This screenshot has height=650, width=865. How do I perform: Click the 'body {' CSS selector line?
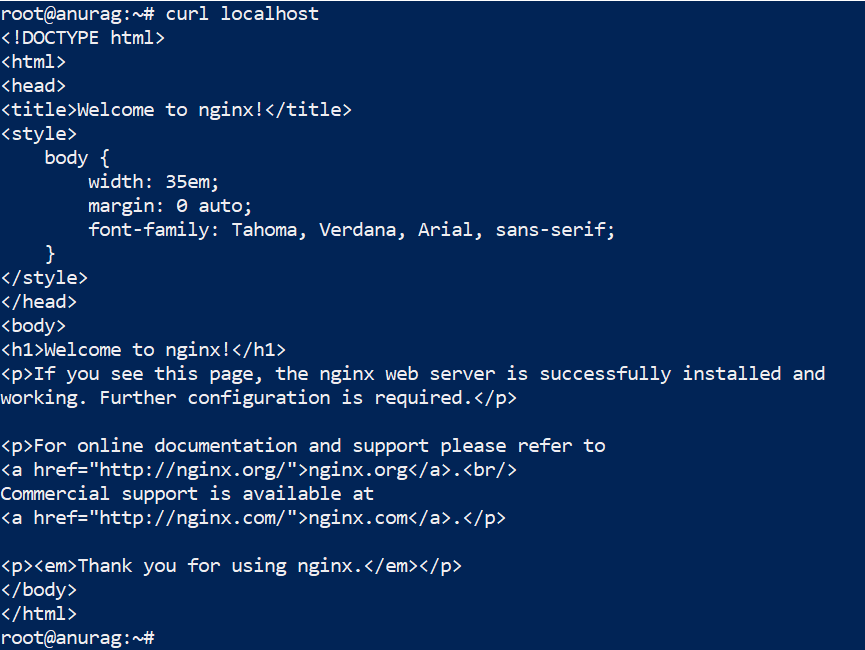(x=77, y=158)
